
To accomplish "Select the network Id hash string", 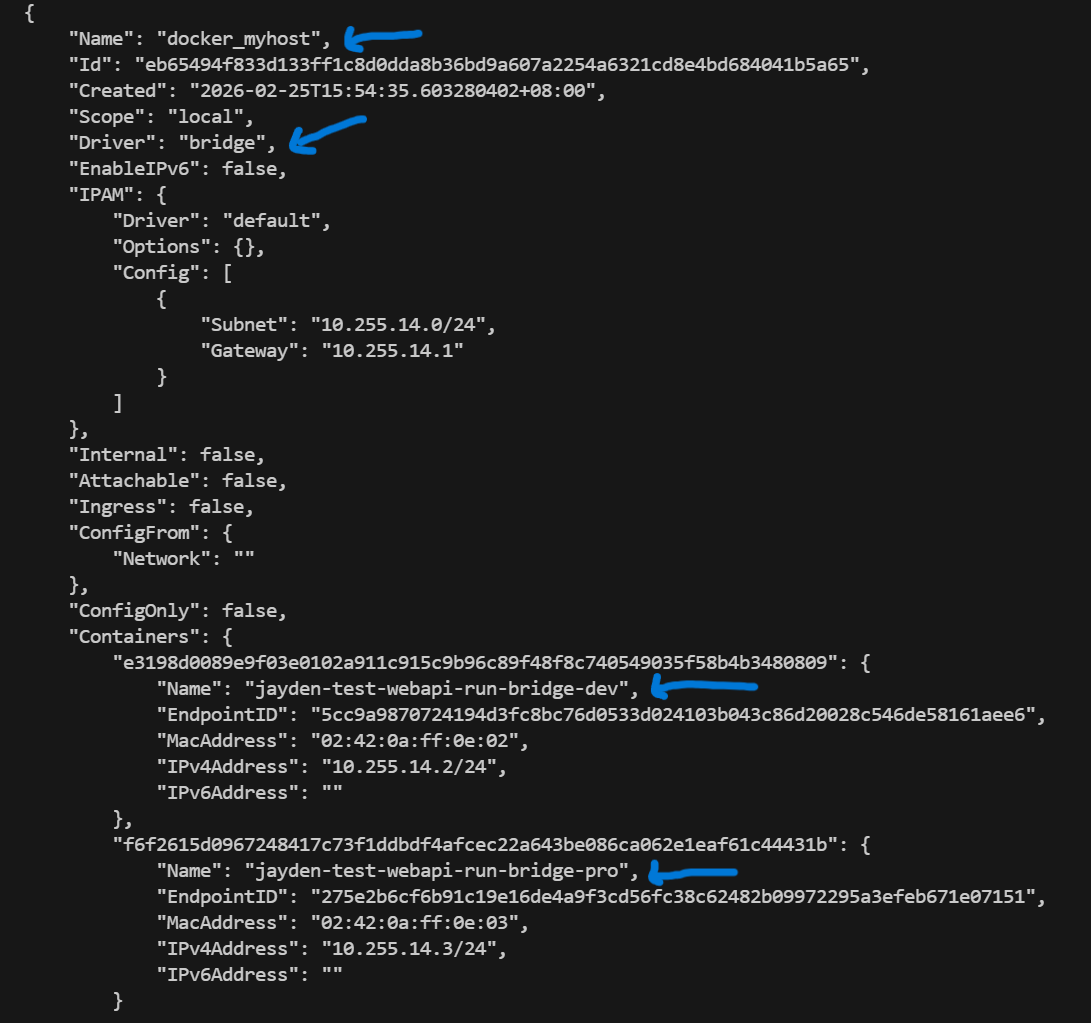I will click(497, 65).
